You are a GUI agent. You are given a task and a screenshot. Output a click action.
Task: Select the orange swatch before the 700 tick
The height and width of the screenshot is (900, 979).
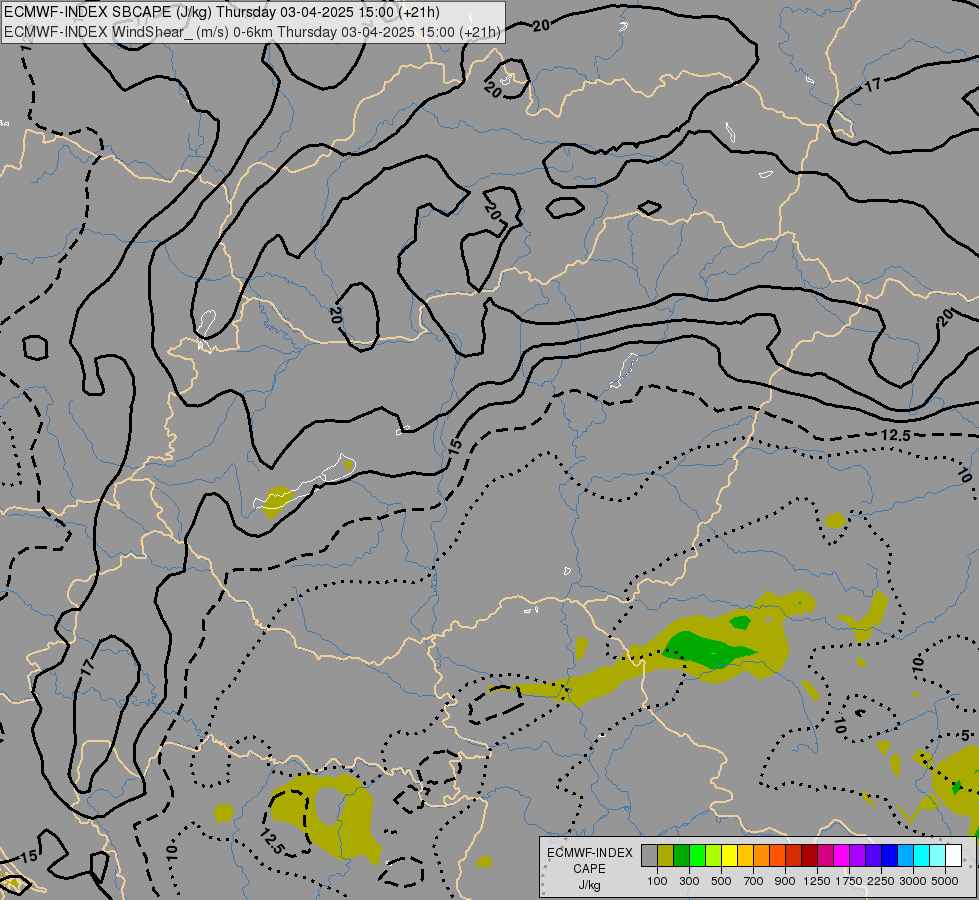coord(762,855)
